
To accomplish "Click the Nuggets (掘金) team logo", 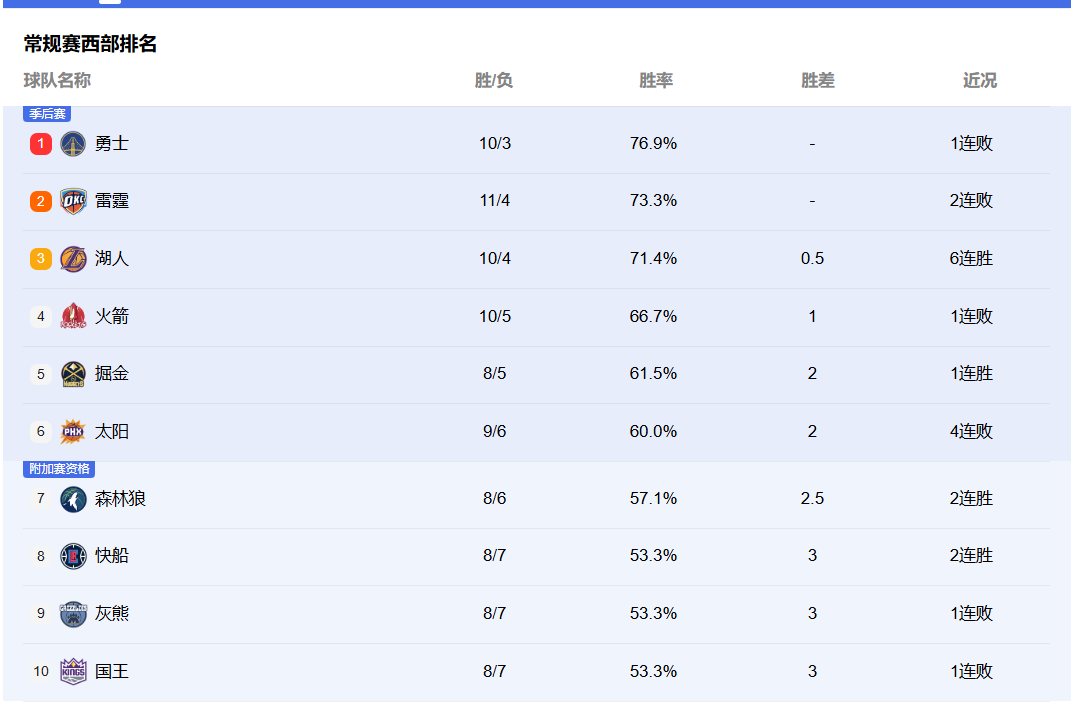I will coord(73,374).
